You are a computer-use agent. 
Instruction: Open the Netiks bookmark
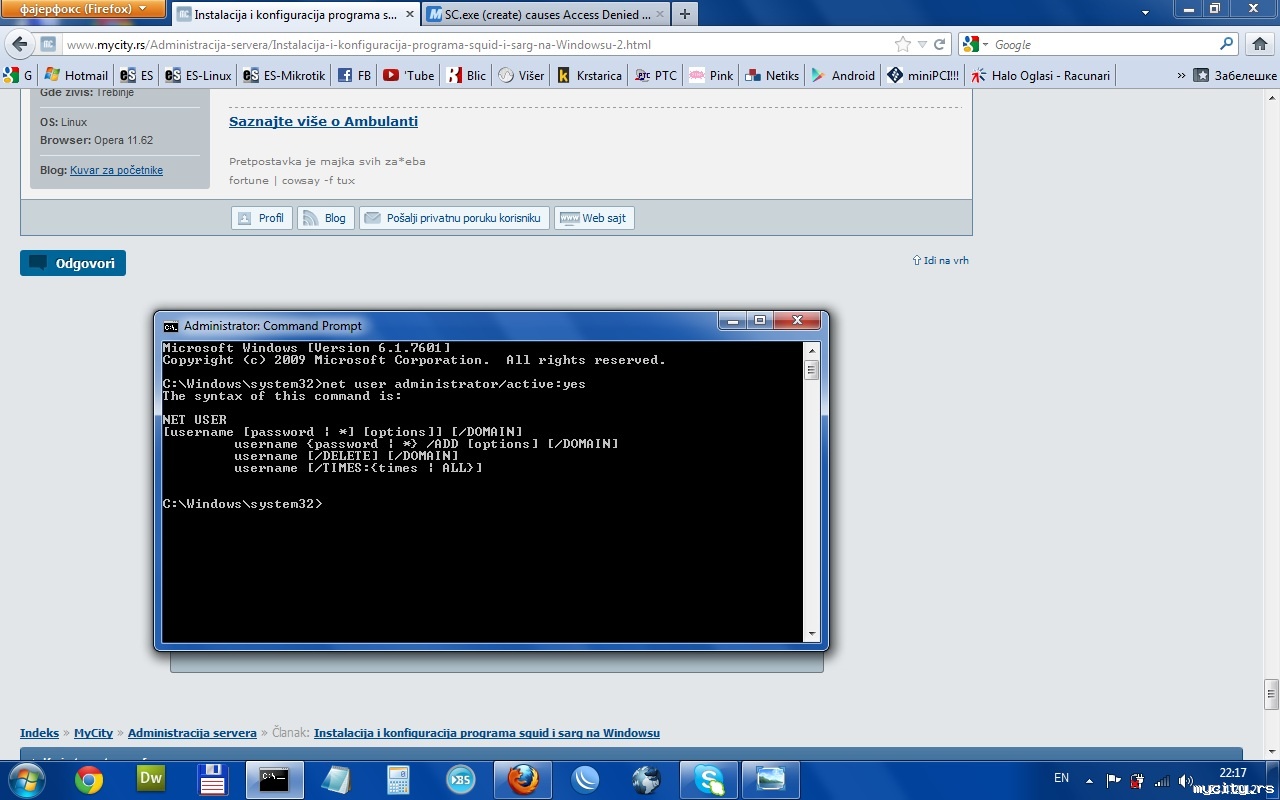click(772, 75)
